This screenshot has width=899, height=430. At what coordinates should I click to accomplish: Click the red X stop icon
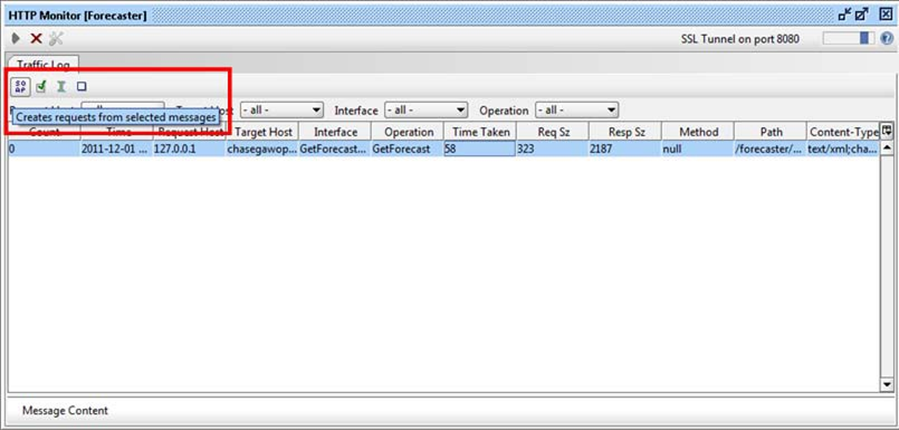coord(36,38)
